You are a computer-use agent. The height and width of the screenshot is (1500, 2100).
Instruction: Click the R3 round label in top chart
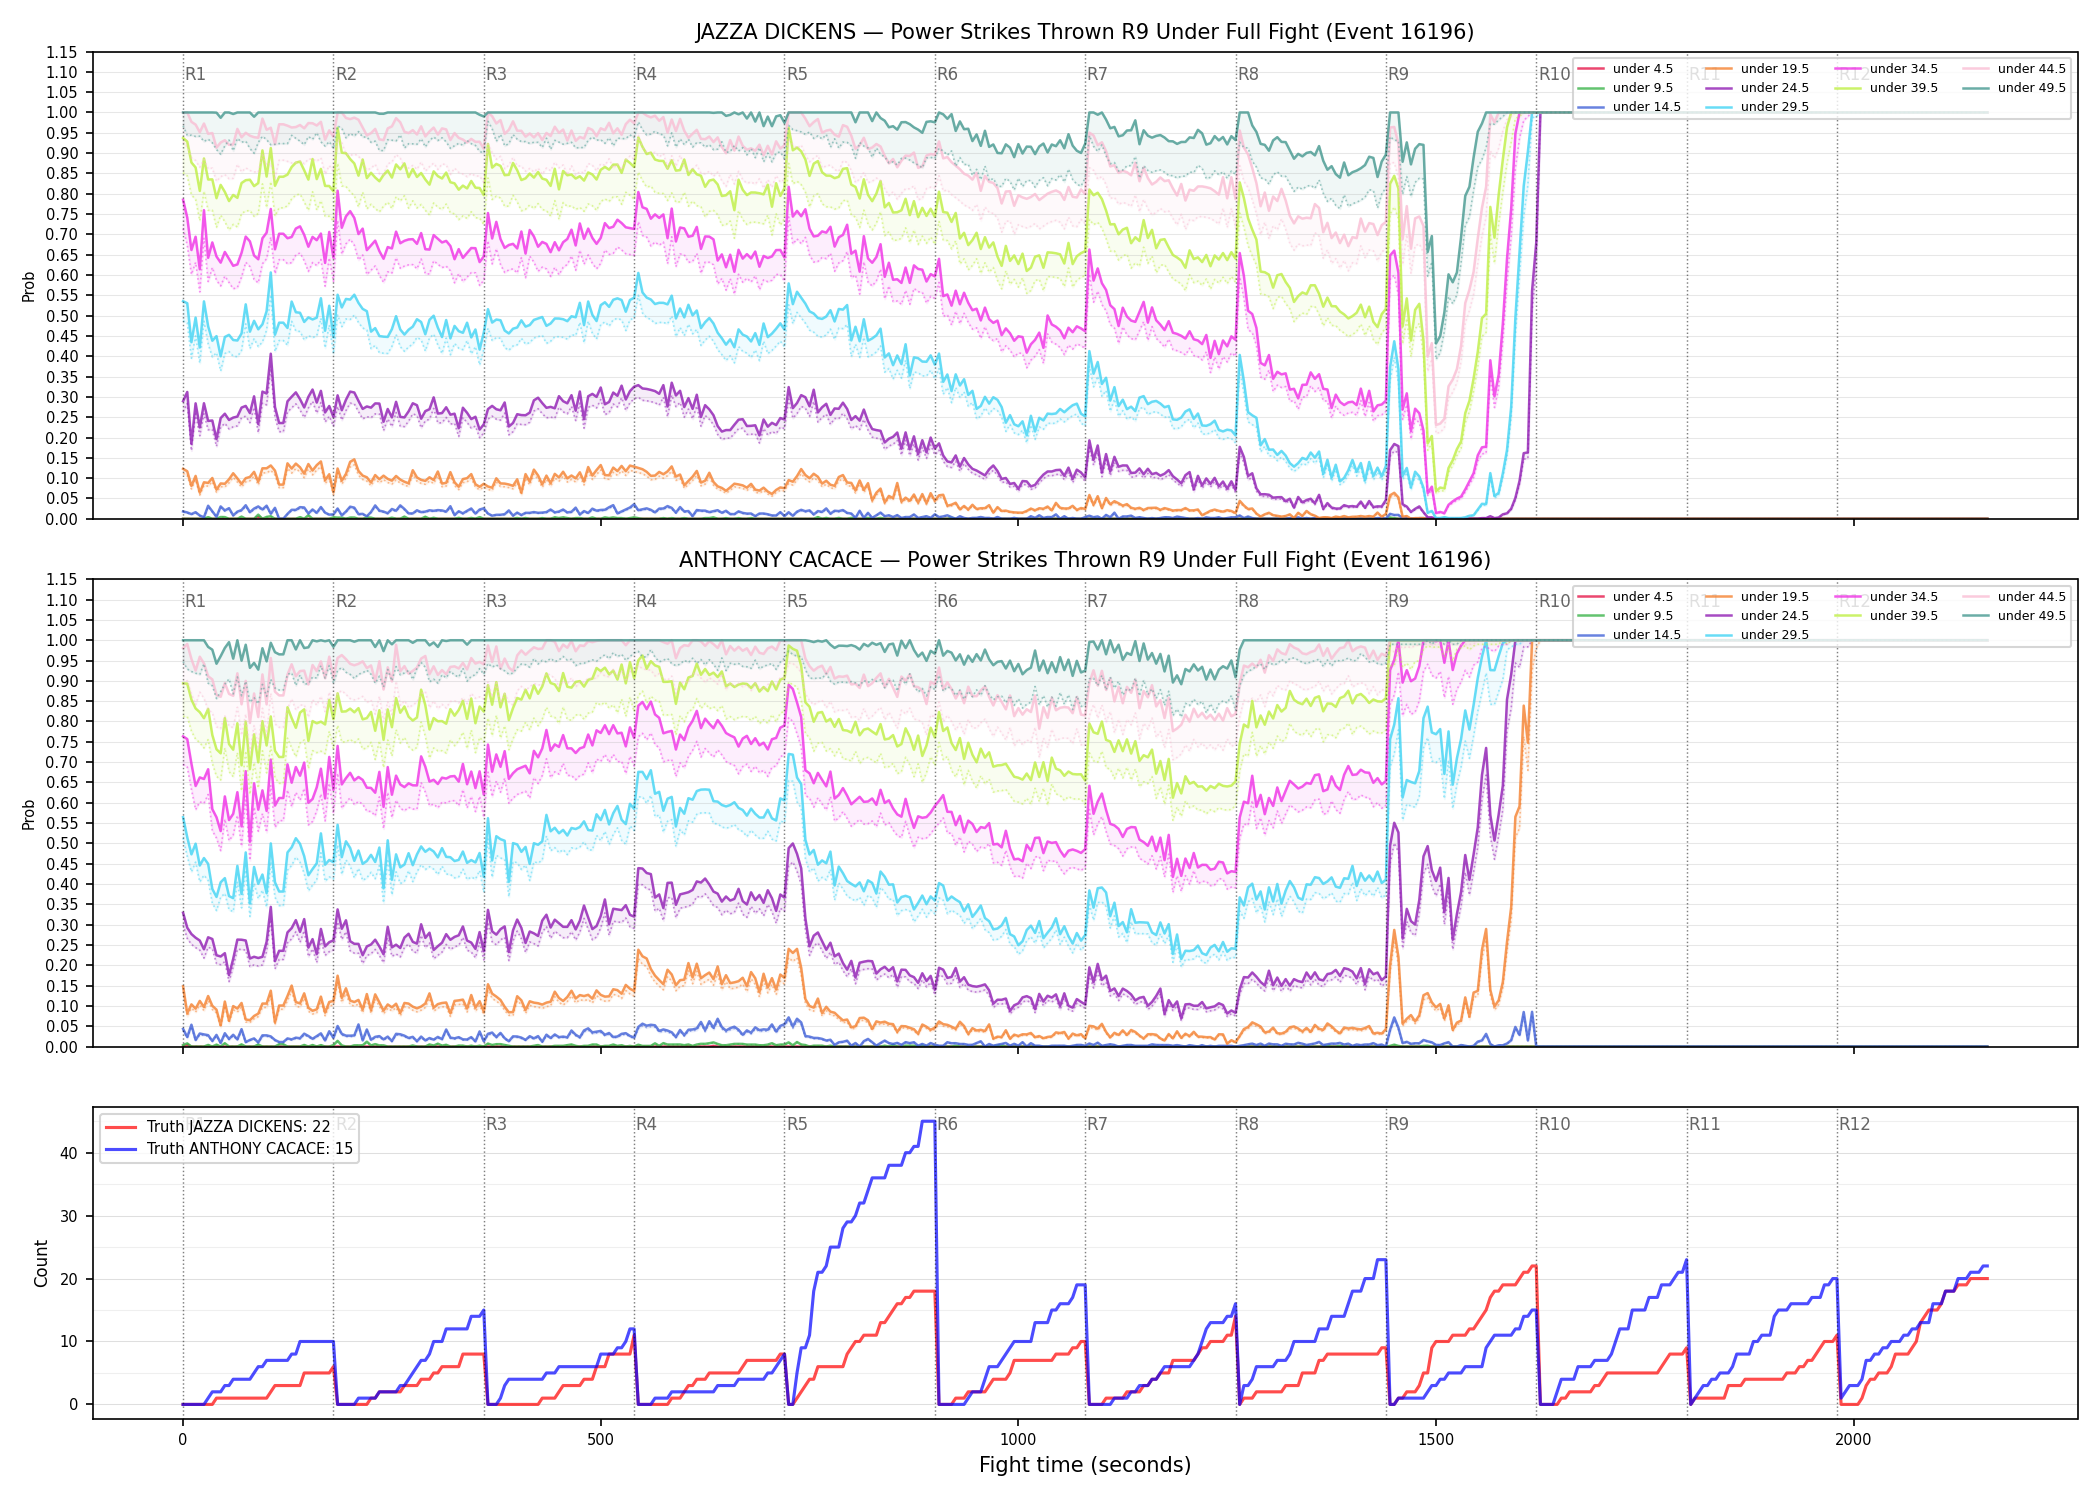tap(496, 74)
